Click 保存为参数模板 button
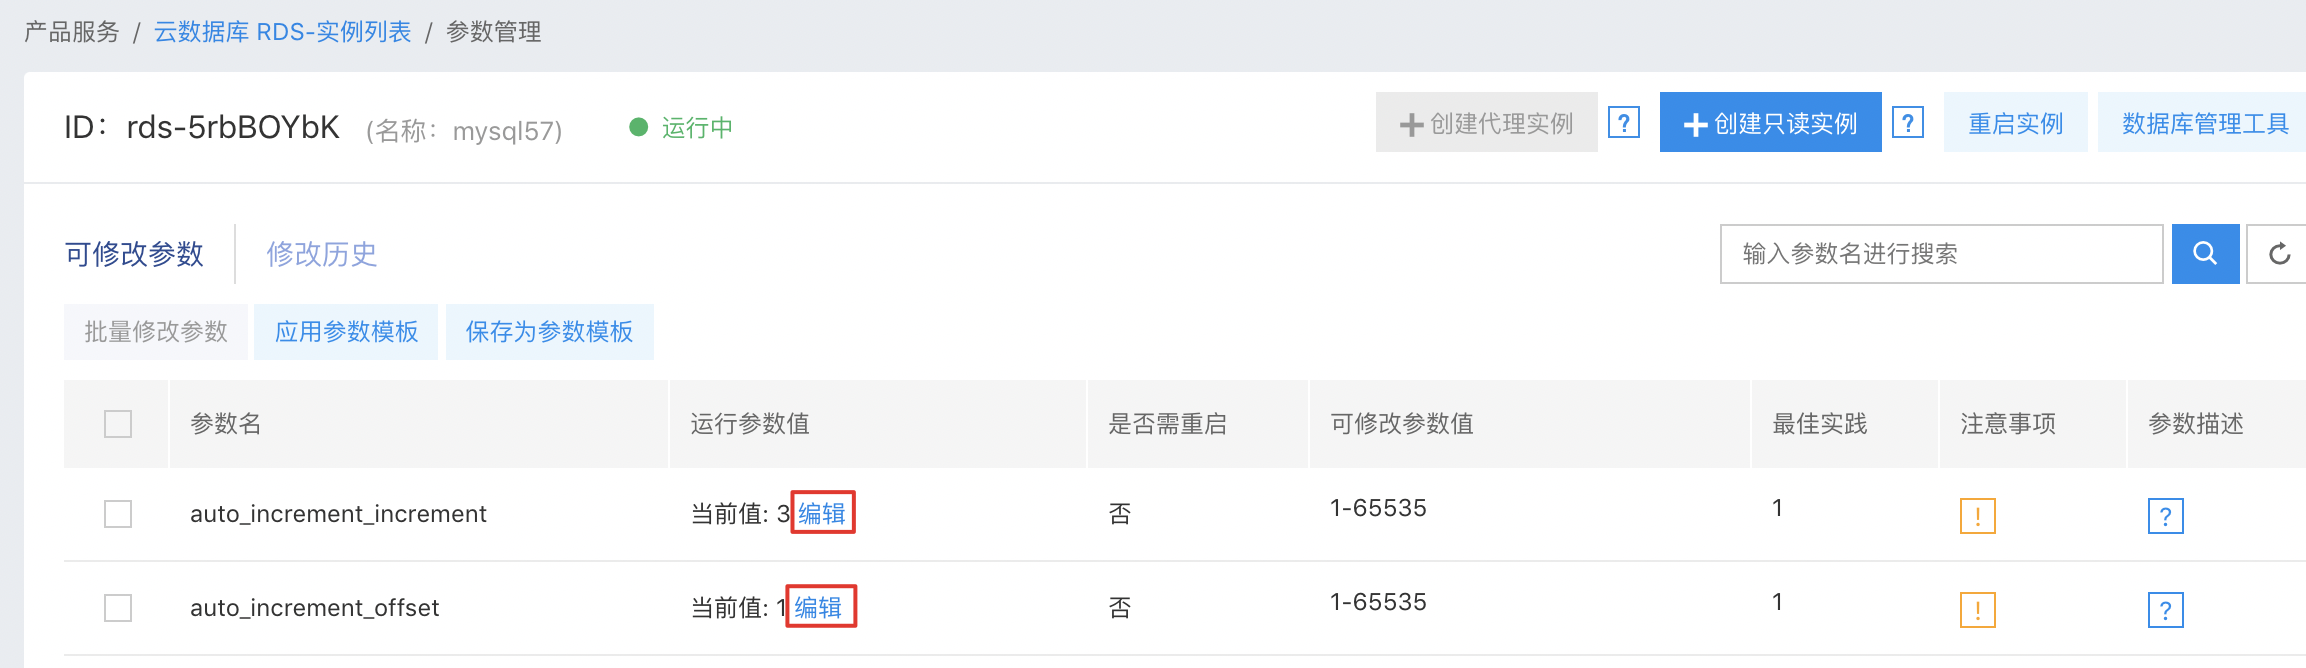 [549, 332]
